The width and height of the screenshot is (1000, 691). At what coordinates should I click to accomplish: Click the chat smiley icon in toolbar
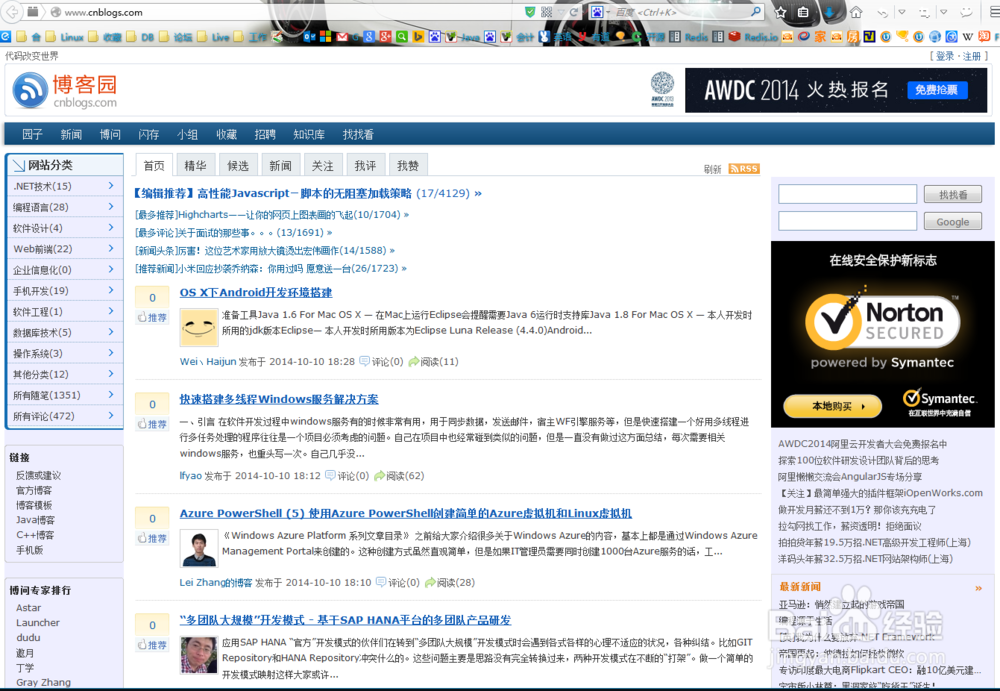966,11
